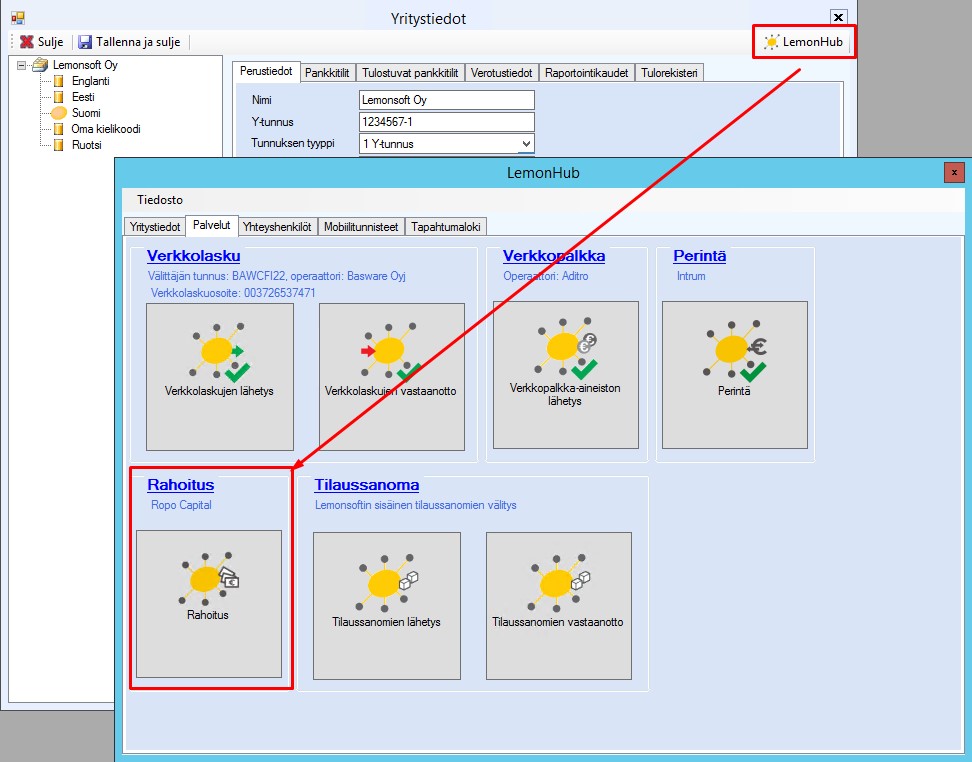
Task: Click the Lemonsoftin sisäinen tilaussanomien välitys text
Action: 415,505
